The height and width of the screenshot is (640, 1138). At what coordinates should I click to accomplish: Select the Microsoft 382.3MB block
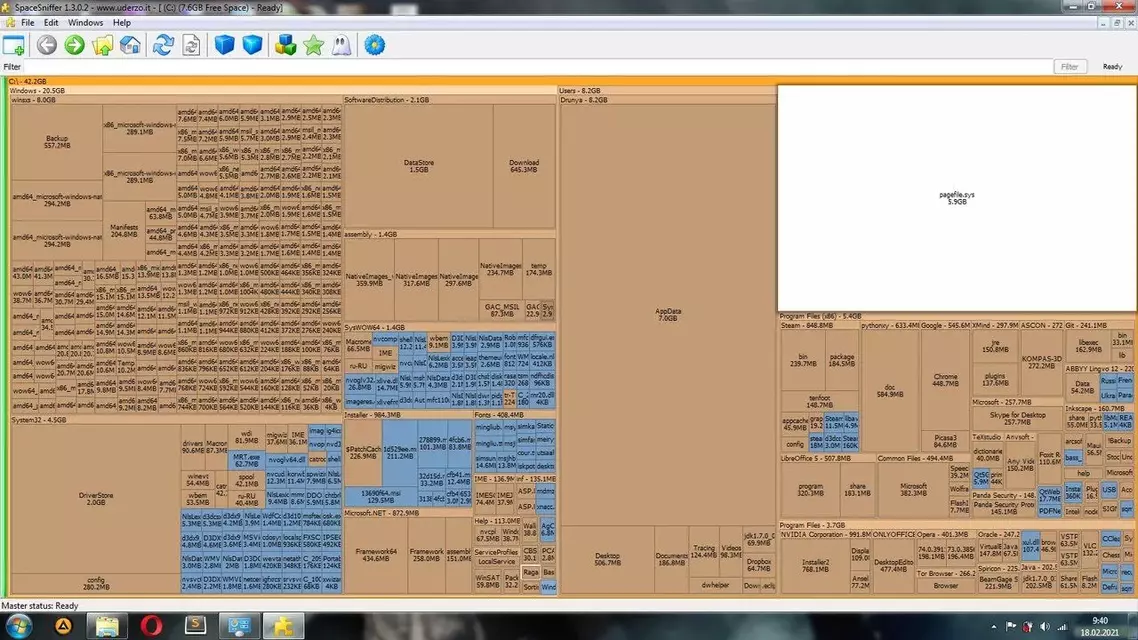click(x=913, y=490)
